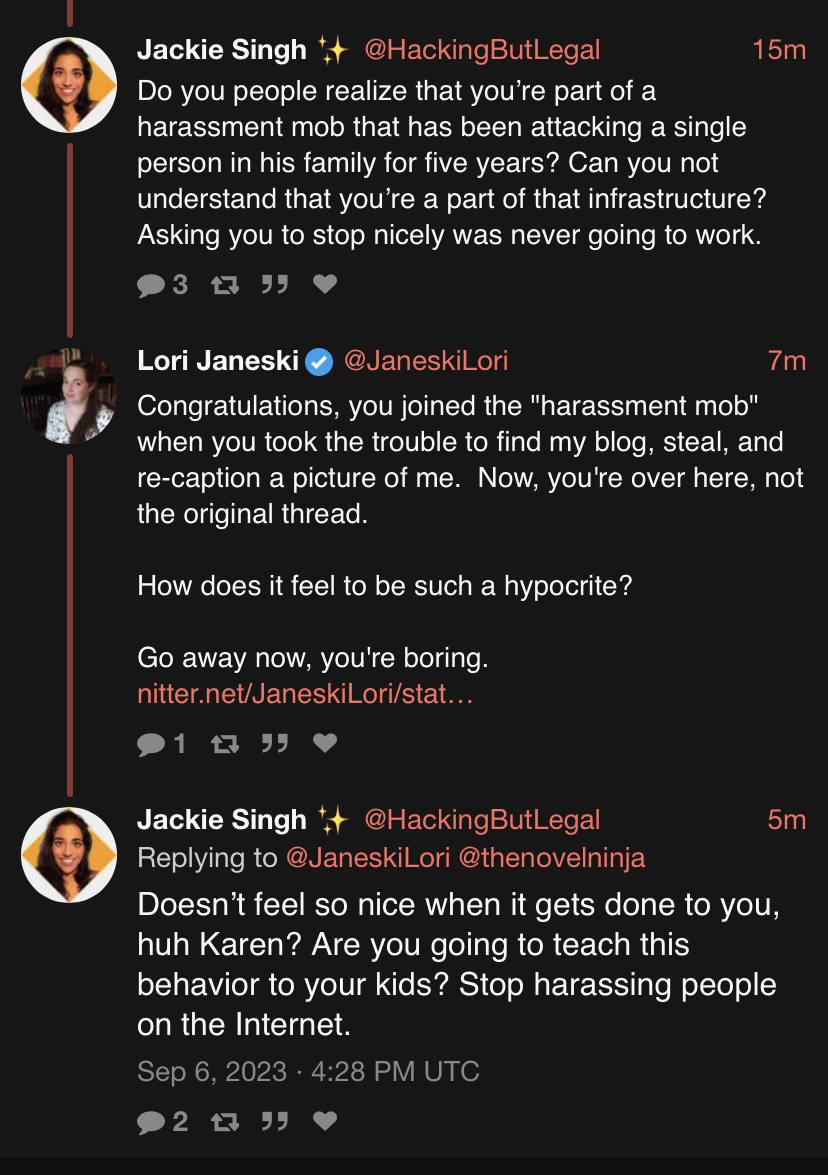Quote Lori Janeski's tweet
Viewport: 828px width, 1175px height.
pos(275,743)
